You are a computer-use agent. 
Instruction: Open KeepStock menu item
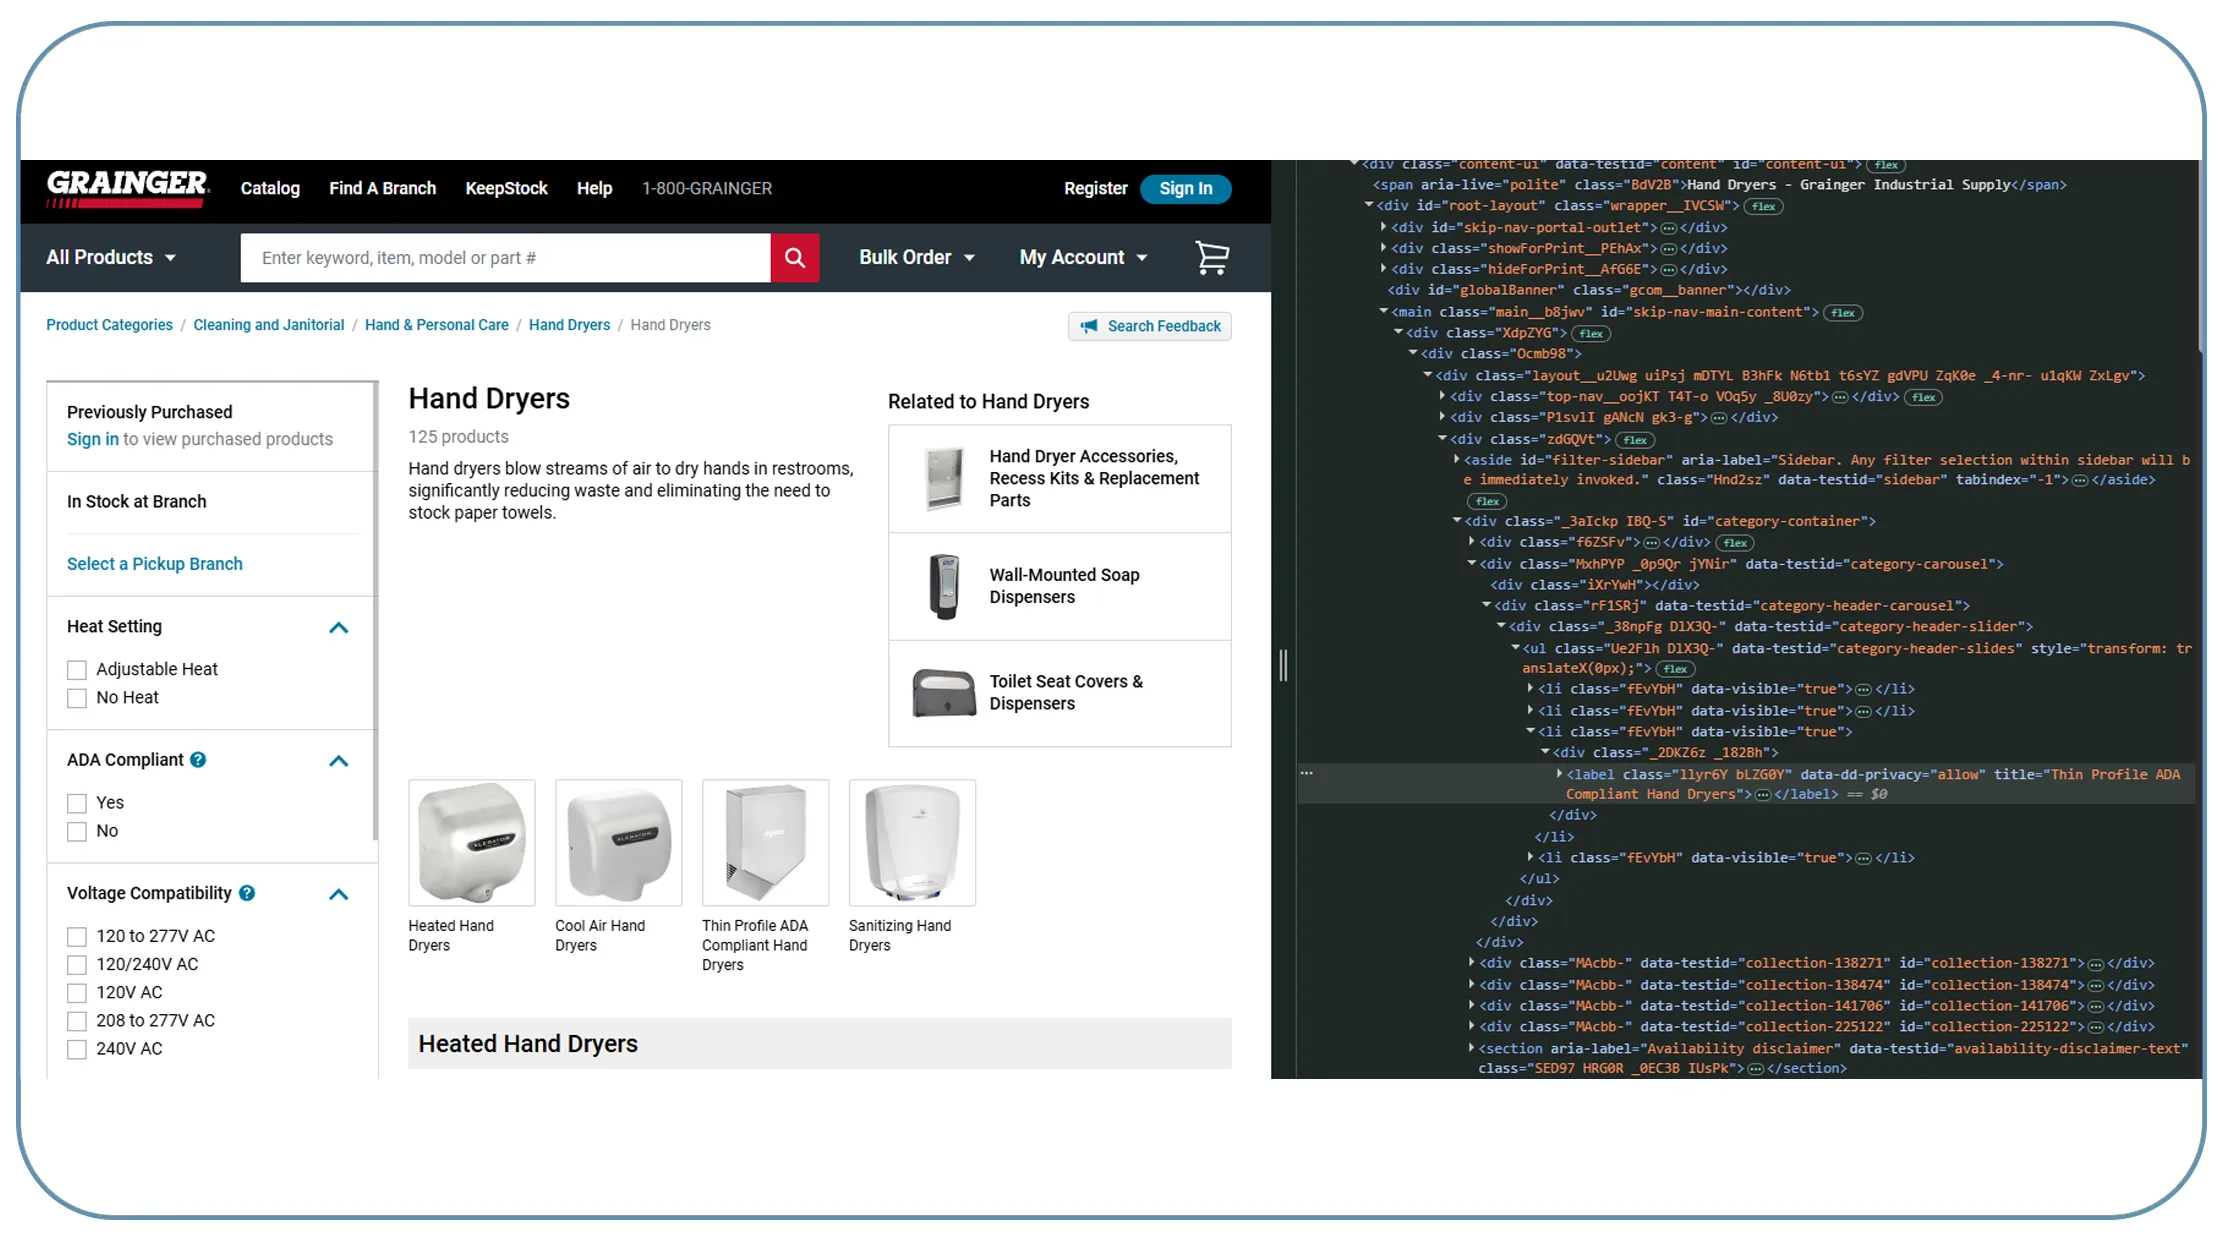tap(507, 188)
